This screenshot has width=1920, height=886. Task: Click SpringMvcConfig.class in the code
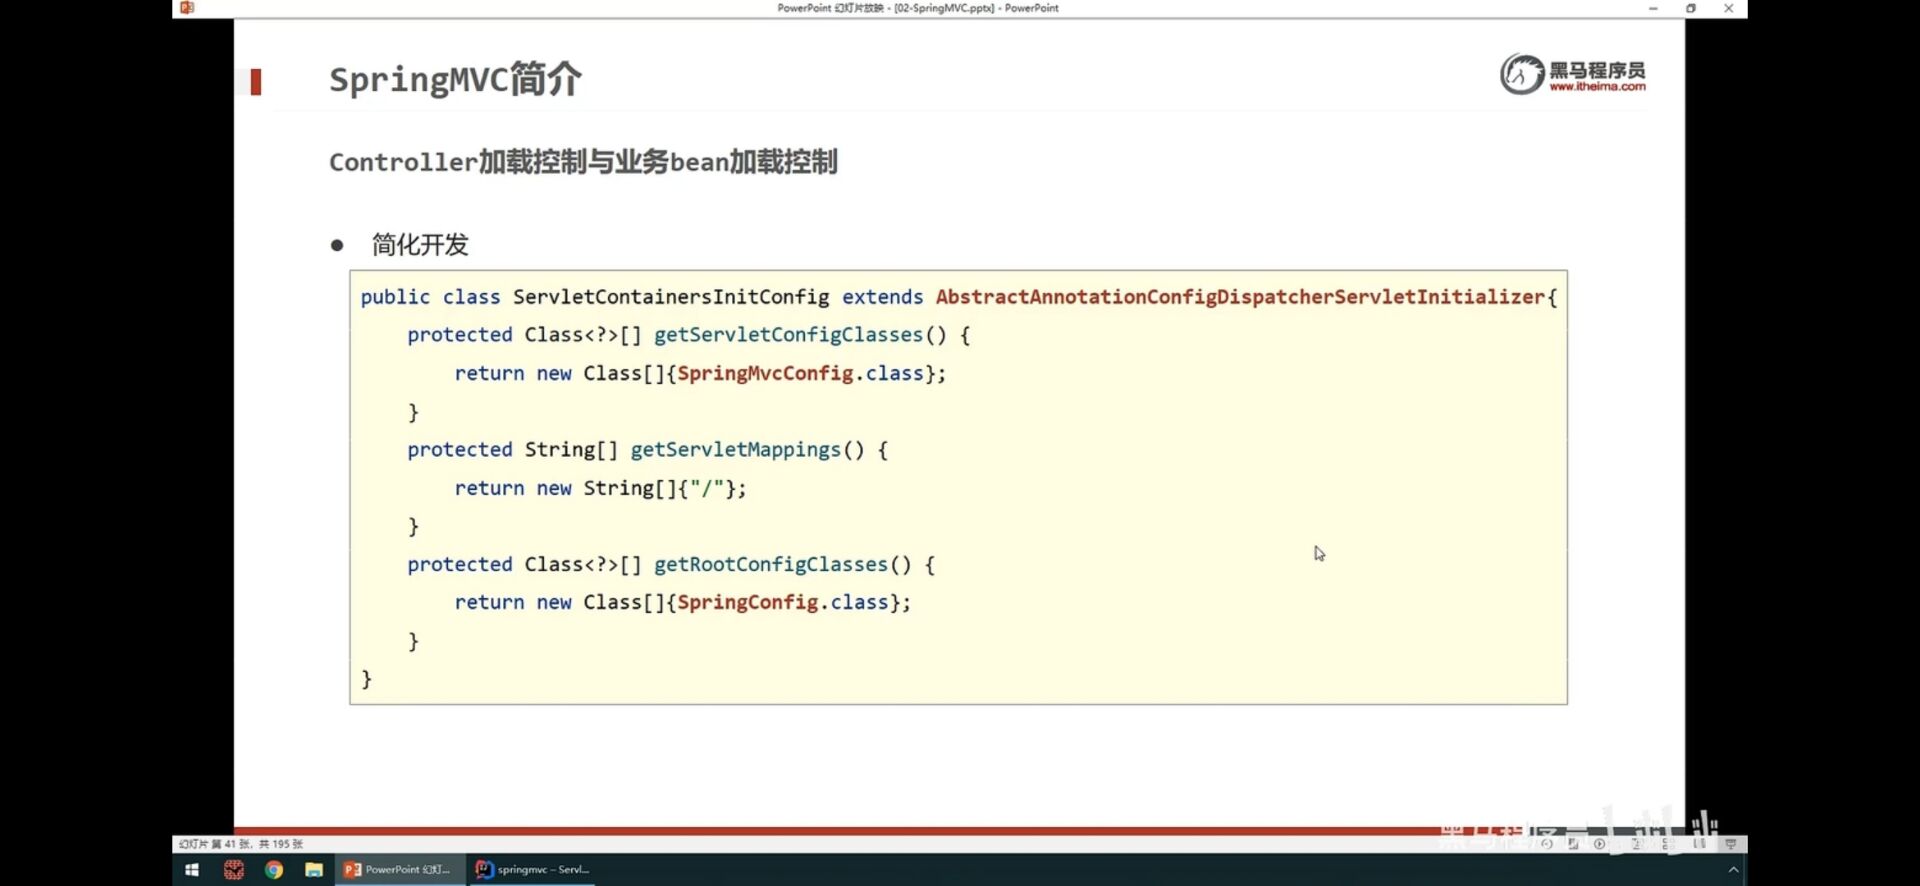tap(801, 373)
